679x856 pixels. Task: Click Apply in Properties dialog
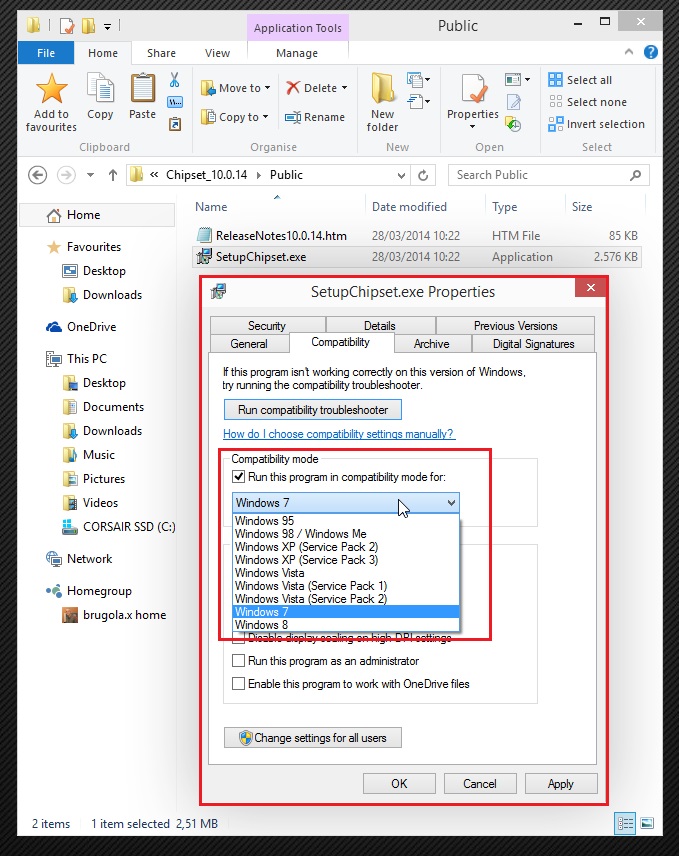click(561, 783)
